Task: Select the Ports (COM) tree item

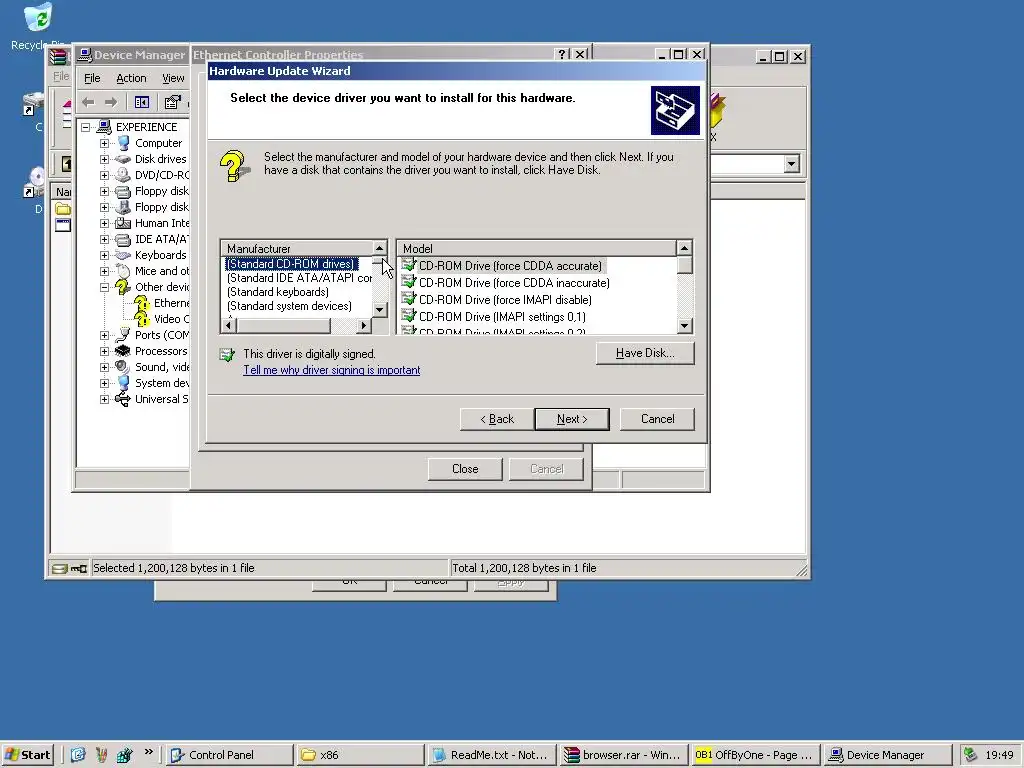Action: coord(161,335)
